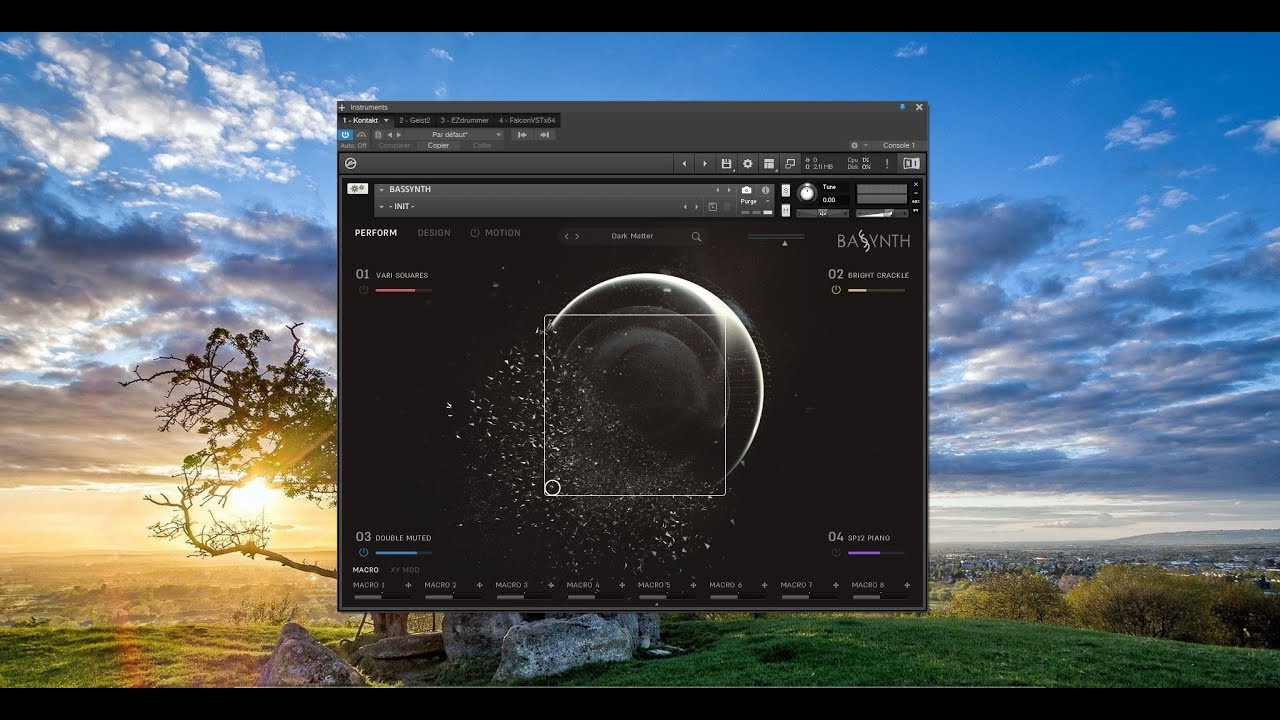Select the XY MOD tab
Screen dimensions: 1280x720
[x=405, y=570]
